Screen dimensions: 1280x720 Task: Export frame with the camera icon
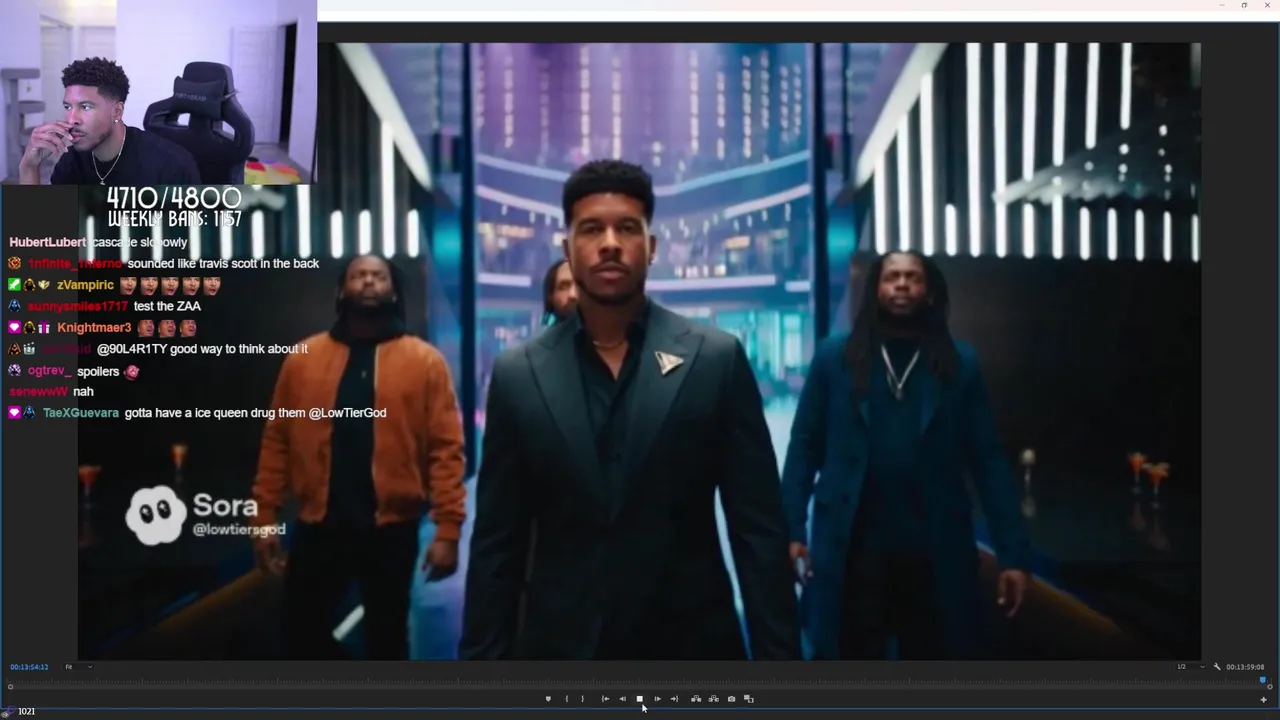(731, 699)
